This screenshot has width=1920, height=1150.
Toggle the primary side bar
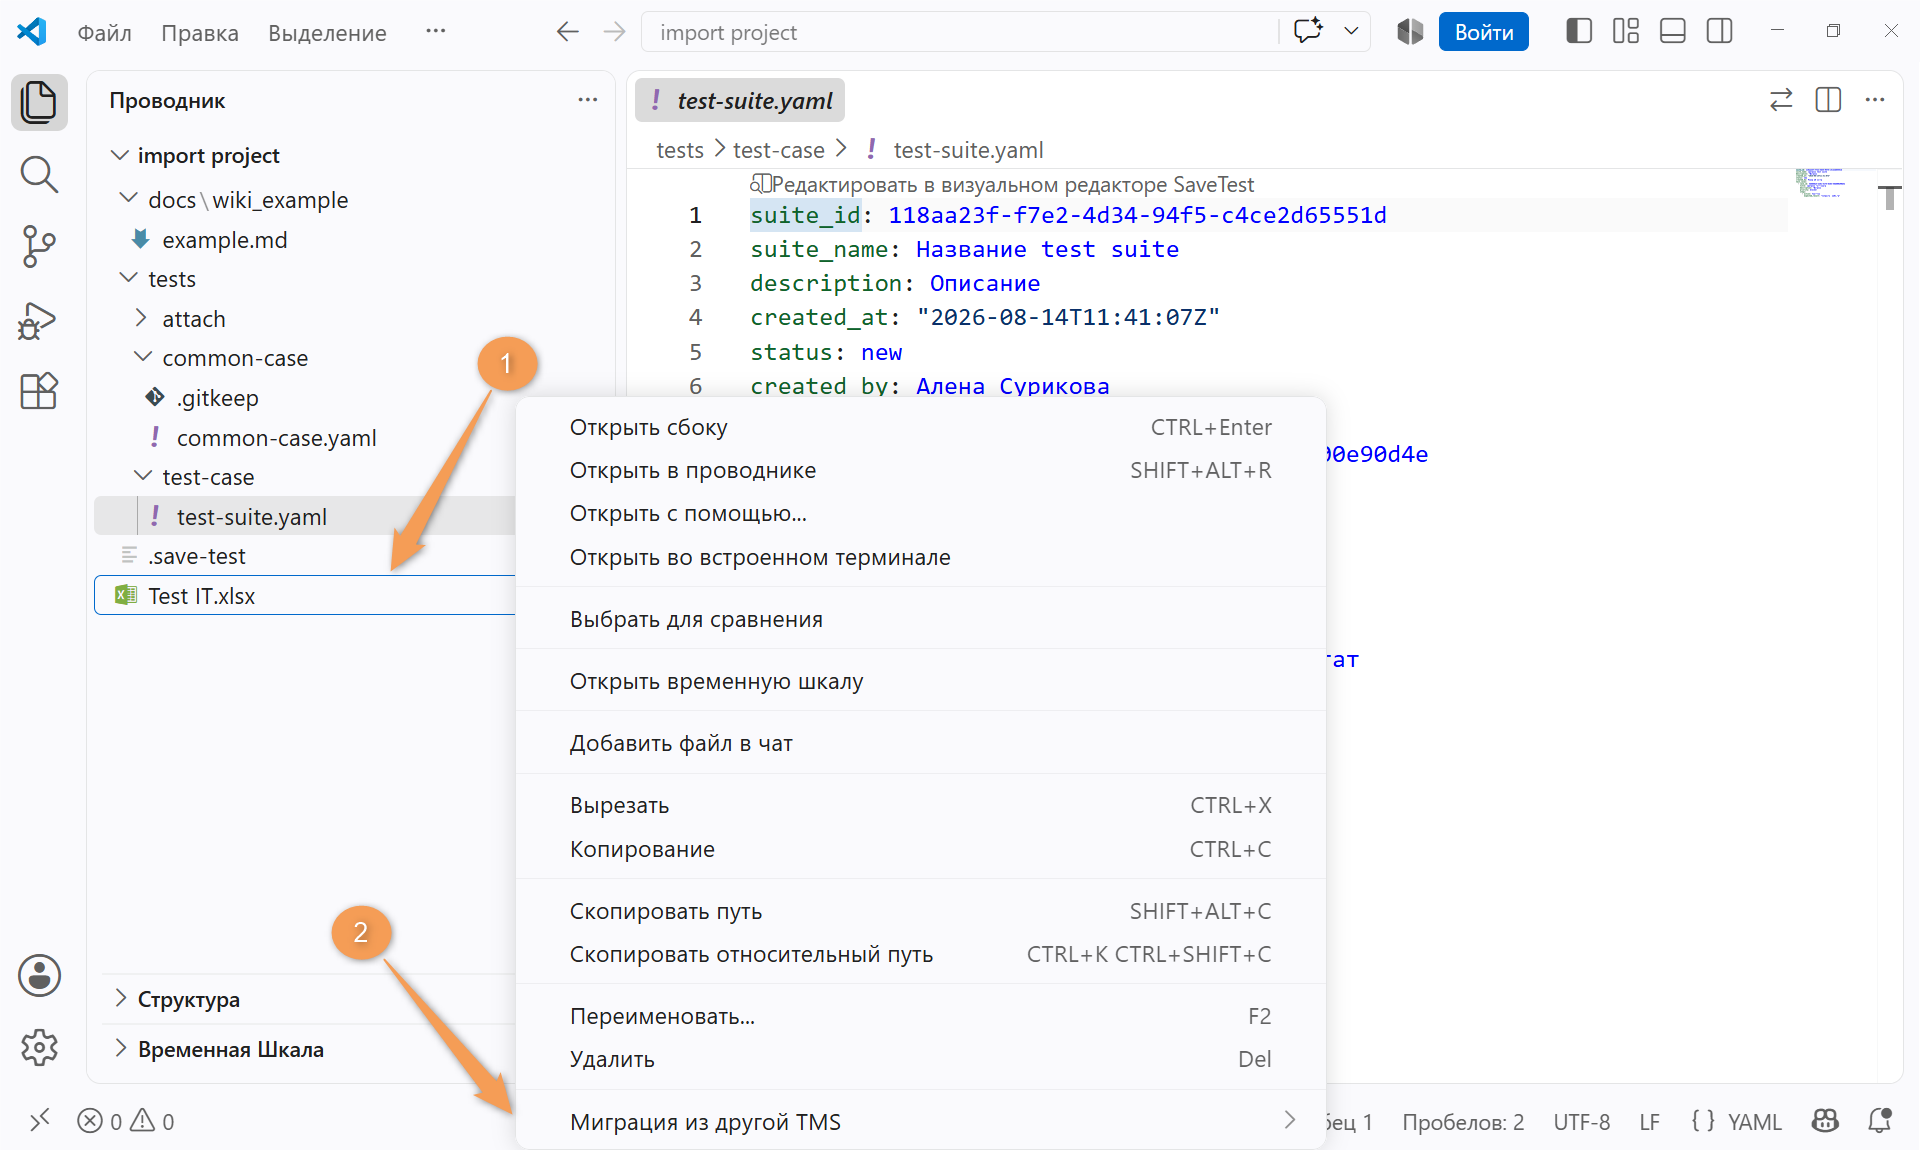click(1579, 32)
